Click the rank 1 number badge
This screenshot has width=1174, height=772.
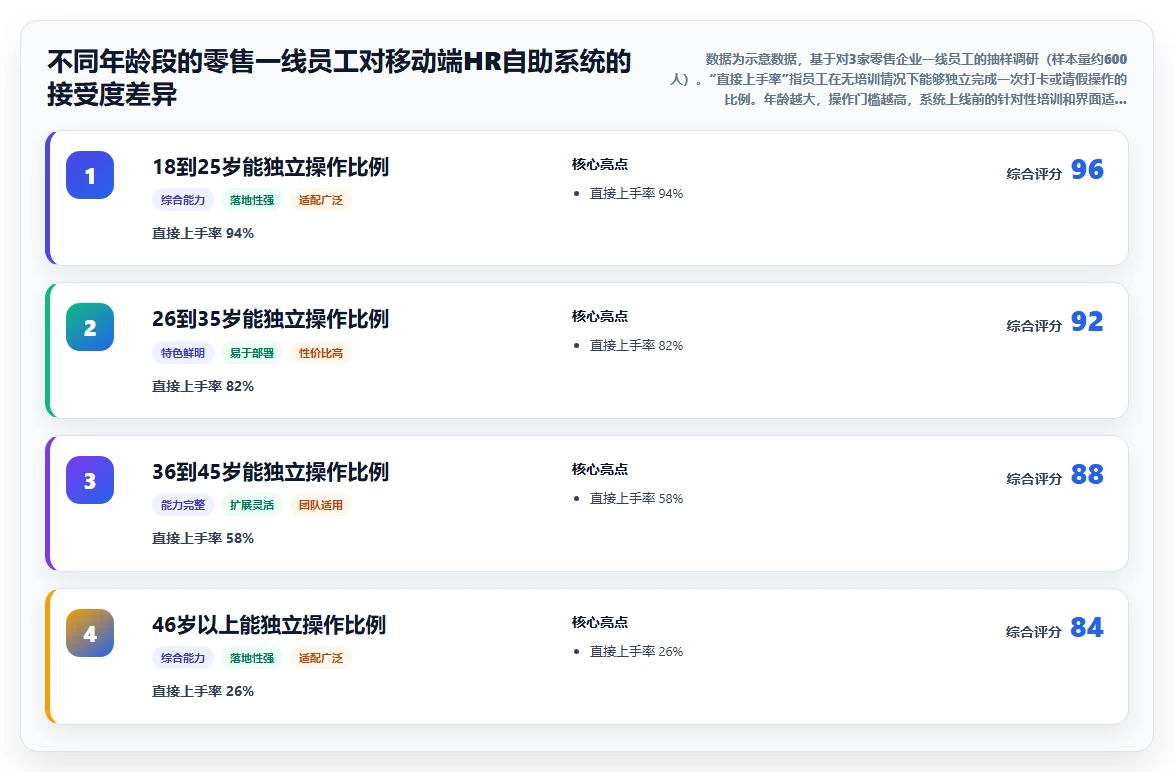(90, 175)
